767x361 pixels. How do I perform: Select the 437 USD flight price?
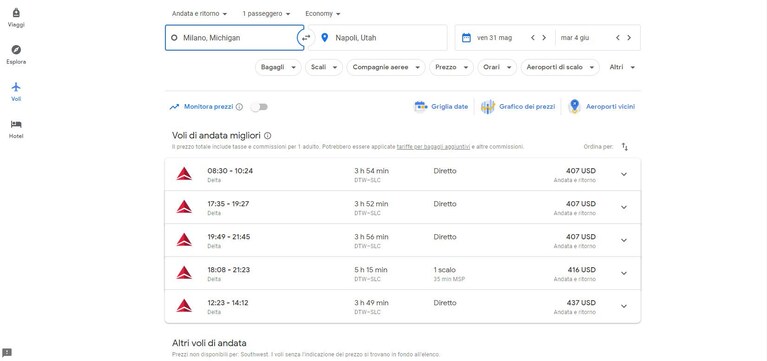581,303
